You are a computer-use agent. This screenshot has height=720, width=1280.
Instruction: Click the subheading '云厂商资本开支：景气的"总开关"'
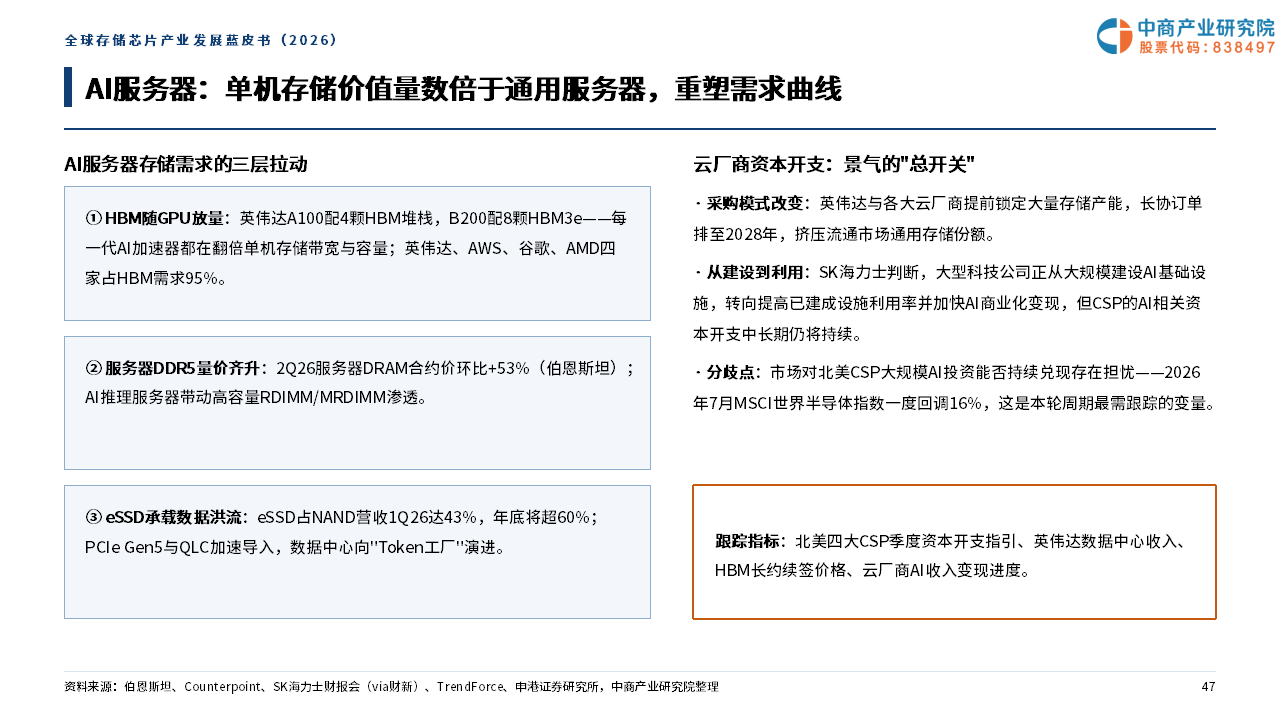tap(834, 164)
